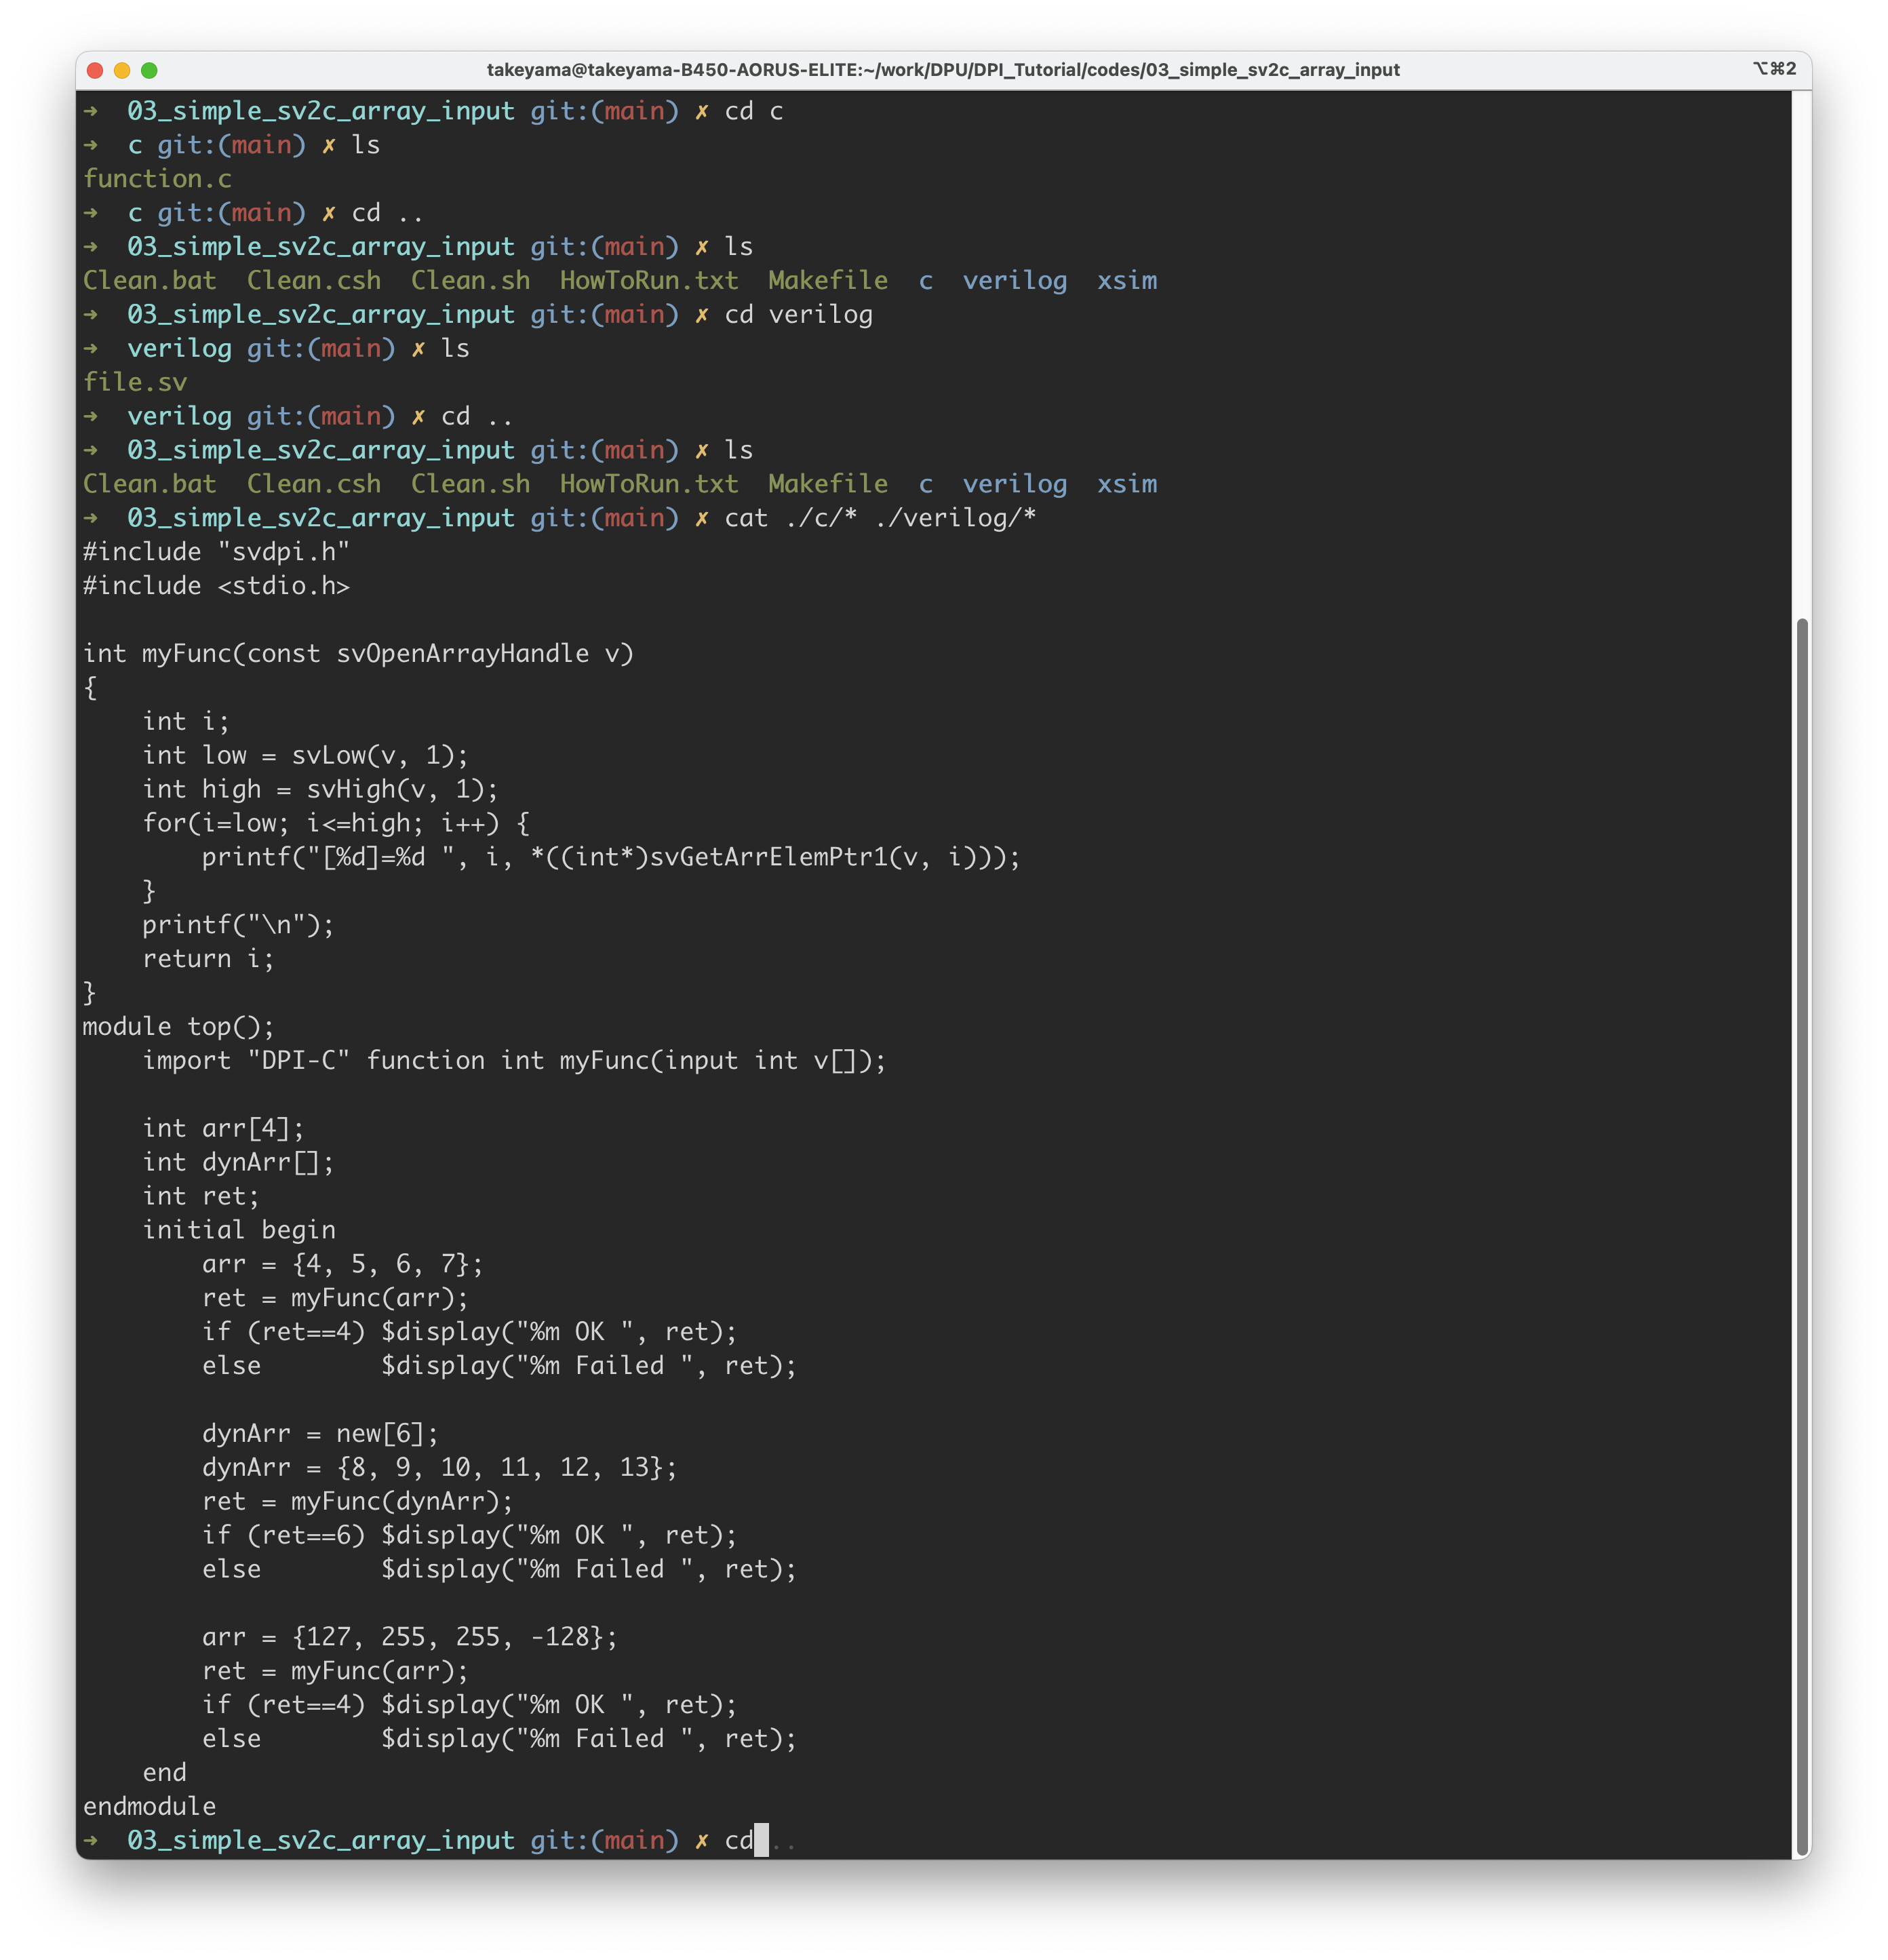1888x1960 pixels.
Task: Click the ⌥⌘2 shortcut indicator in title bar
Action: click(1775, 69)
